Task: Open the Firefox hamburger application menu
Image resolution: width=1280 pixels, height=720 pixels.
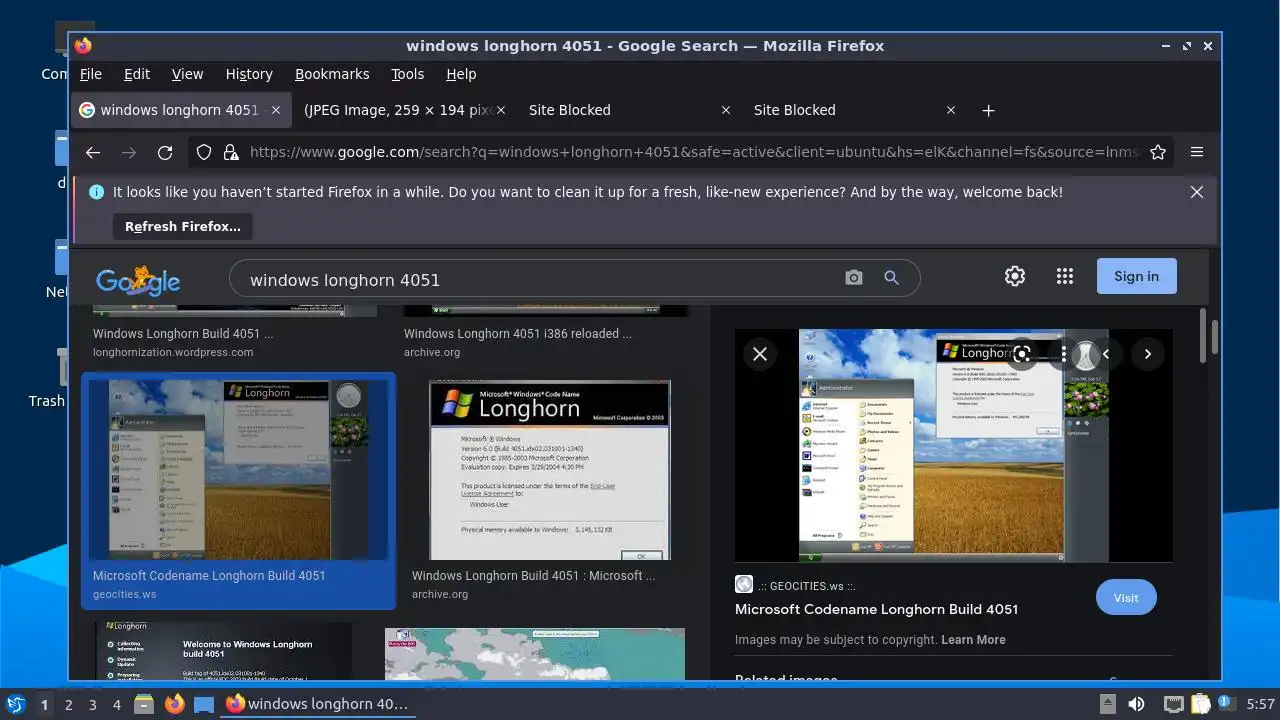Action: pos(1196,152)
